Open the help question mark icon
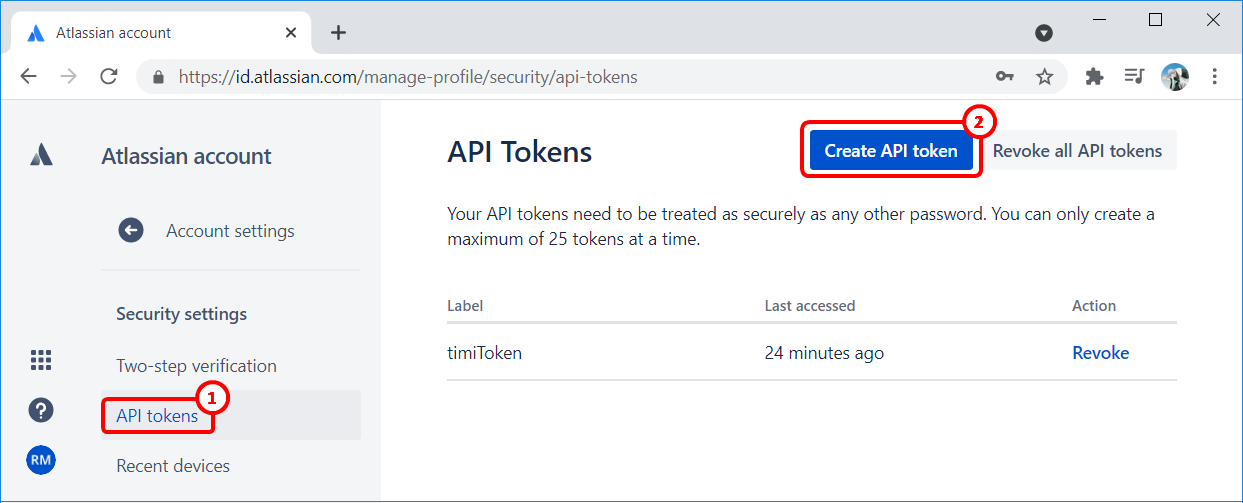 pyautogui.click(x=41, y=410)
